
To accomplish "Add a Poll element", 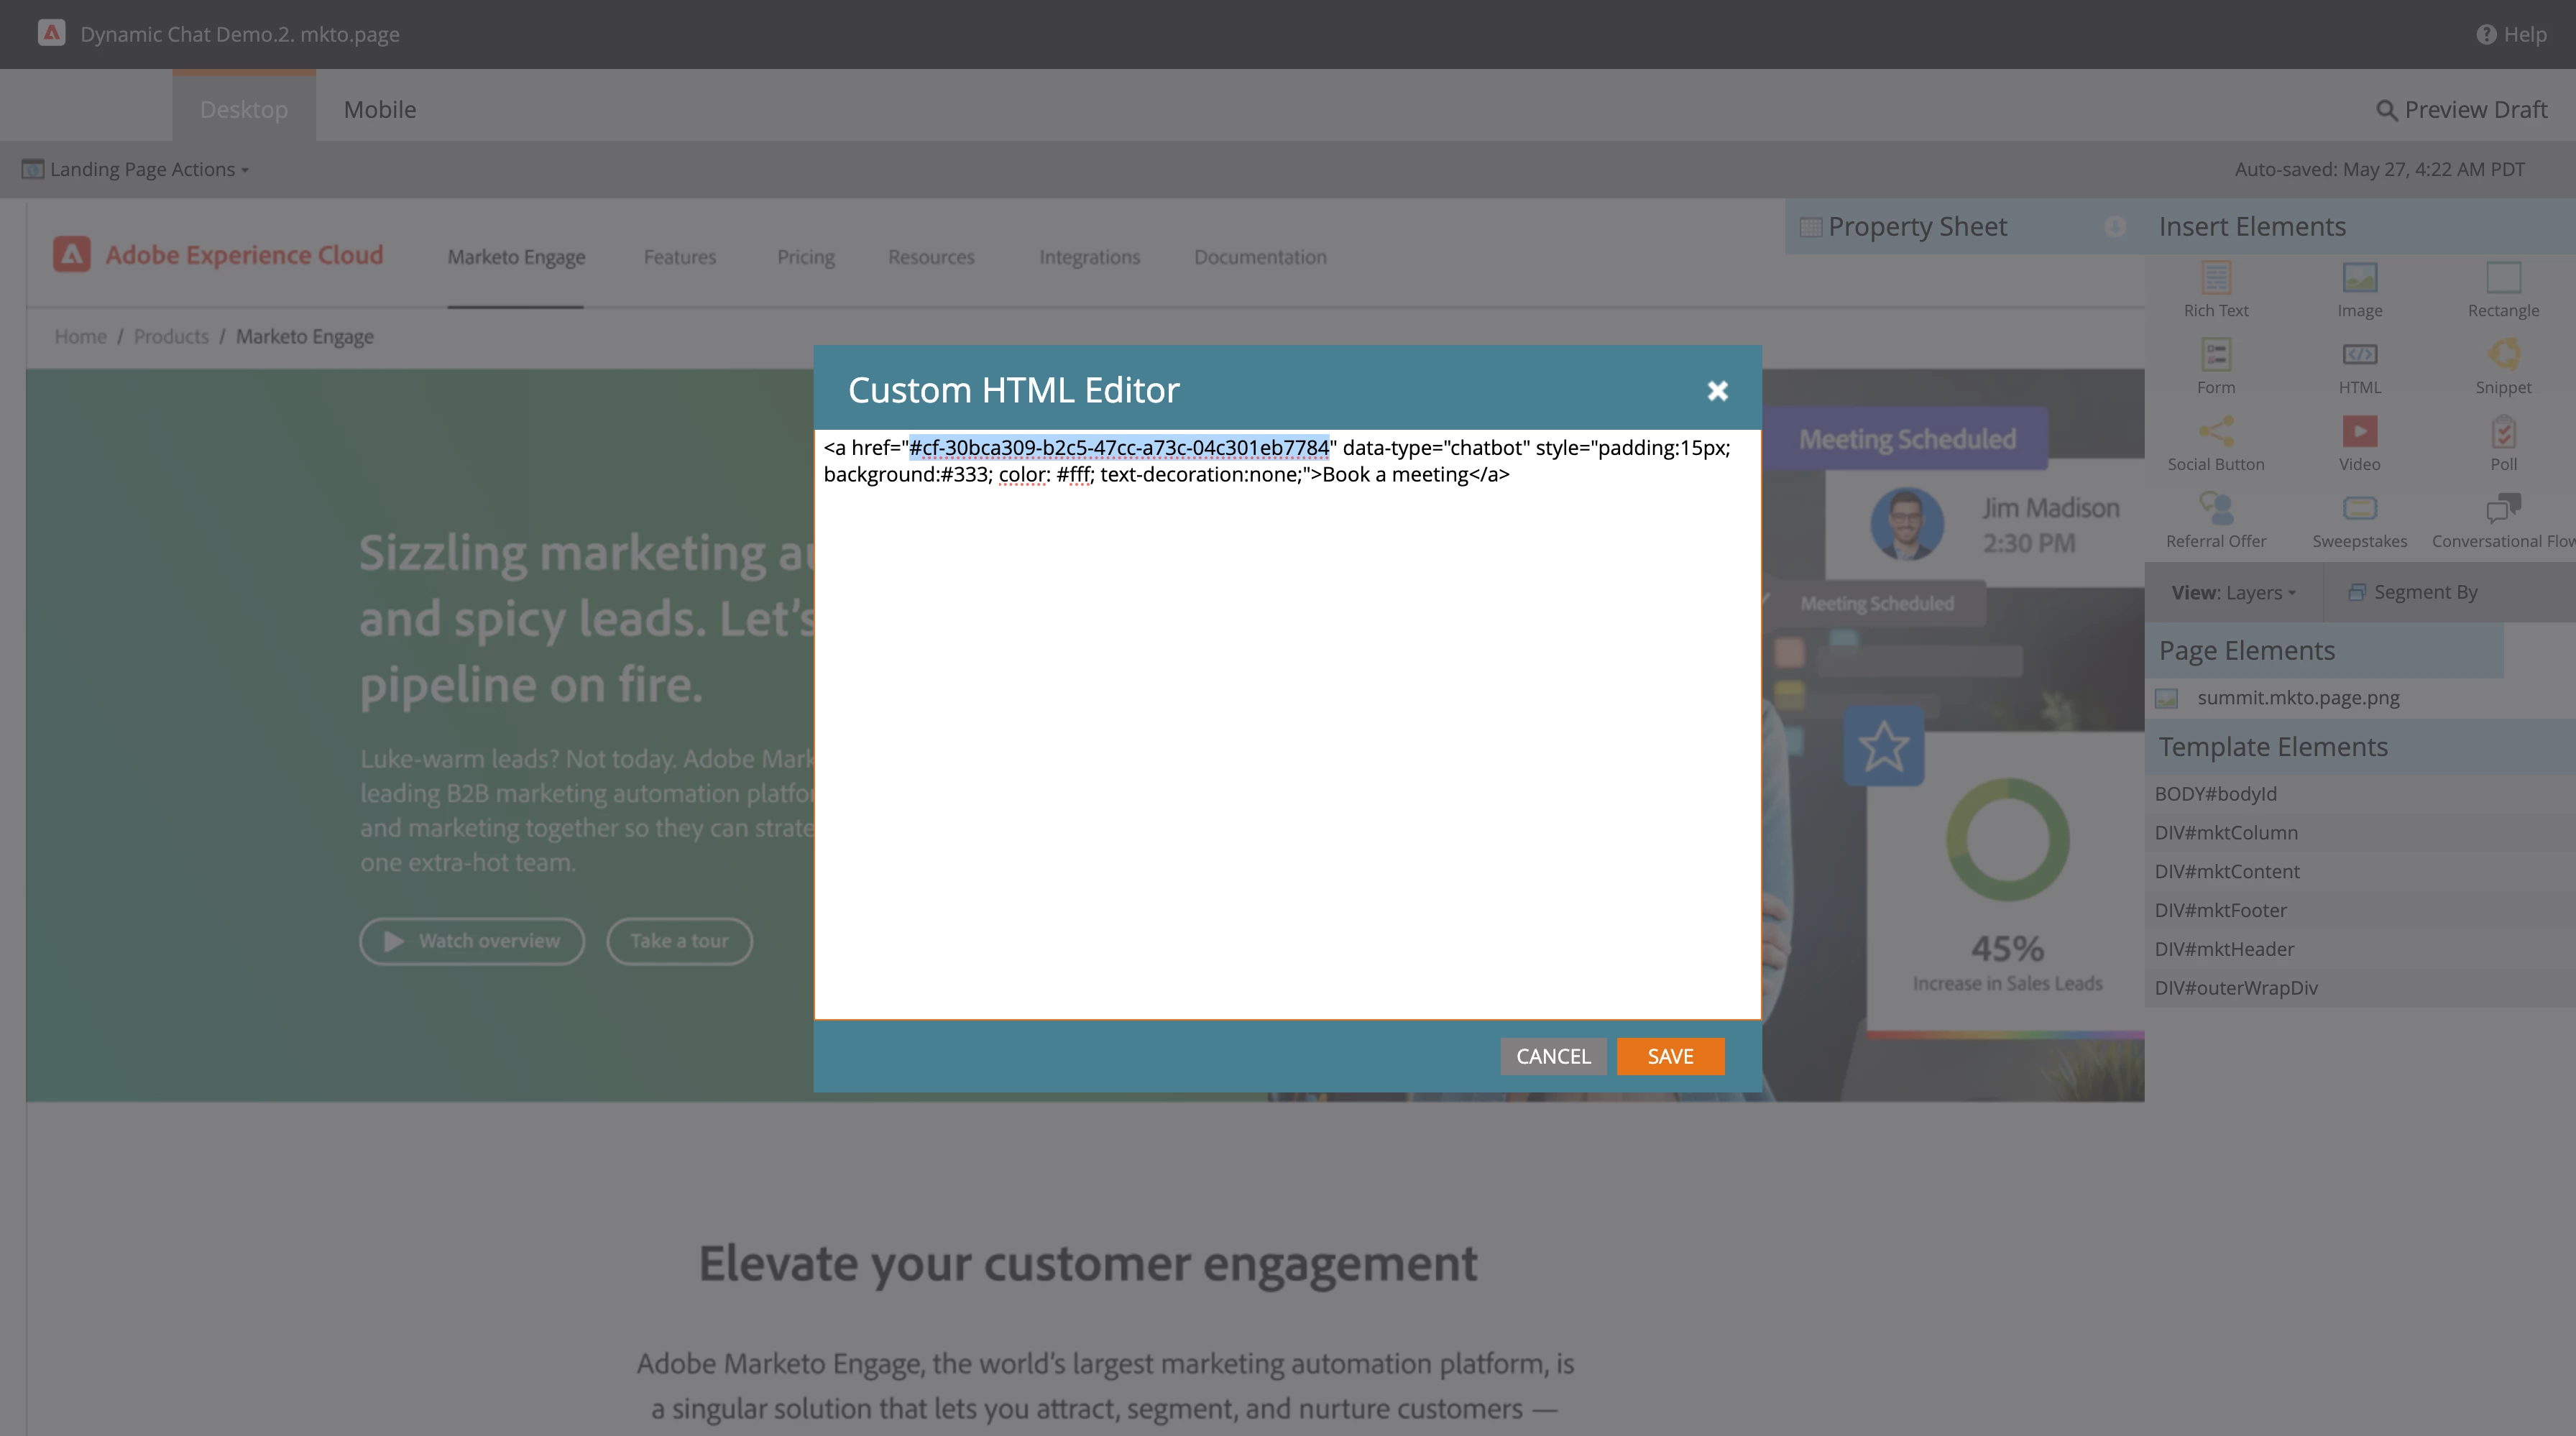I will [2503, 432].
